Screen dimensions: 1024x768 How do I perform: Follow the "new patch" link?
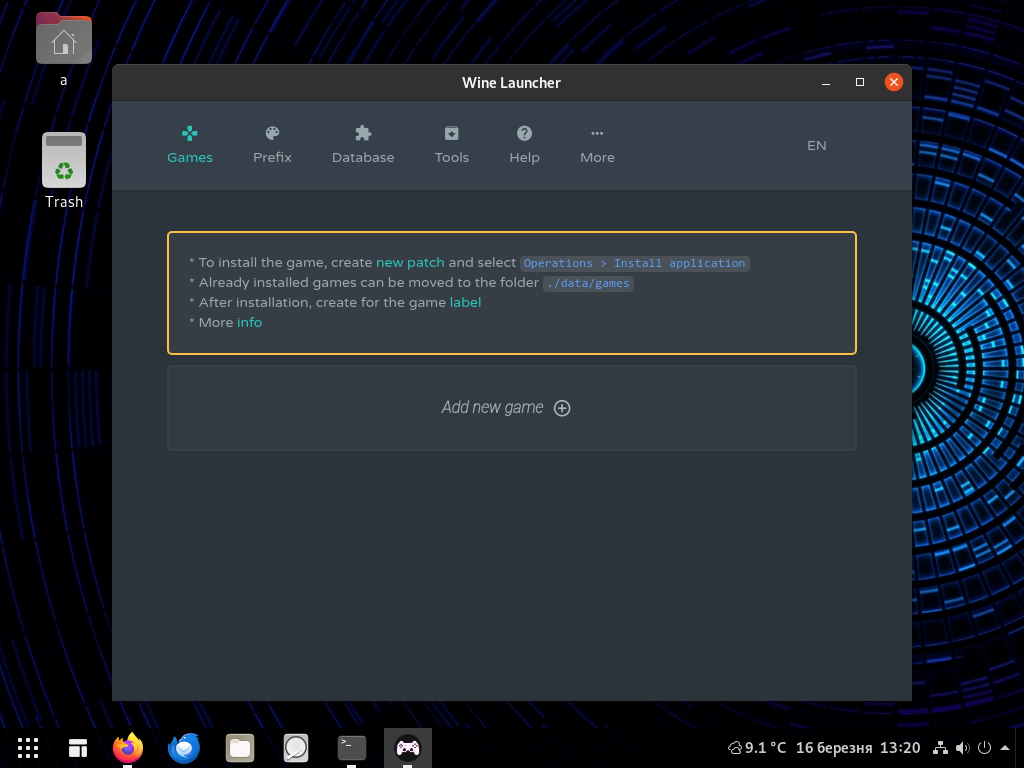(410, 262)
